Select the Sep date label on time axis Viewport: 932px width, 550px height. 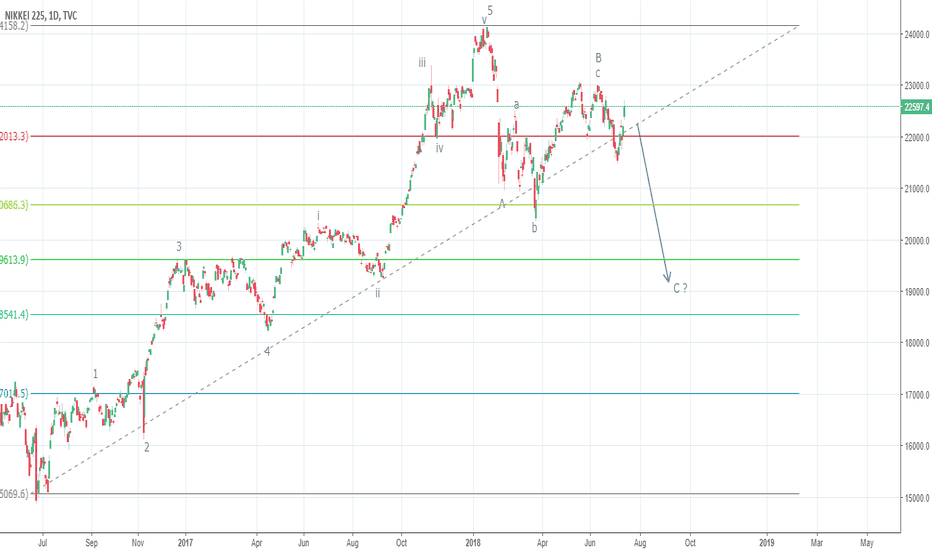pyautogui.click(x=92, y=543)
